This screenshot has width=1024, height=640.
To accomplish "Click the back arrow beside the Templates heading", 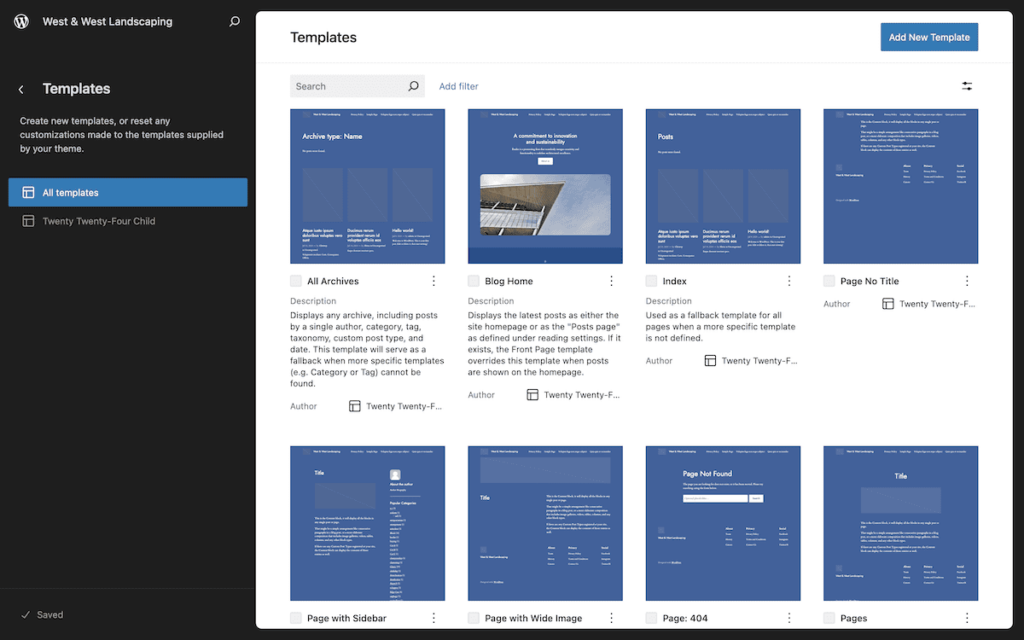I will pyautogui.click(x=20, y=88).
